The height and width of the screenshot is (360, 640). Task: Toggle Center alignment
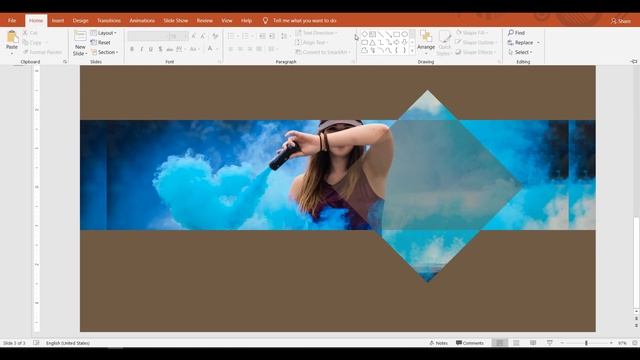point(240,49)
